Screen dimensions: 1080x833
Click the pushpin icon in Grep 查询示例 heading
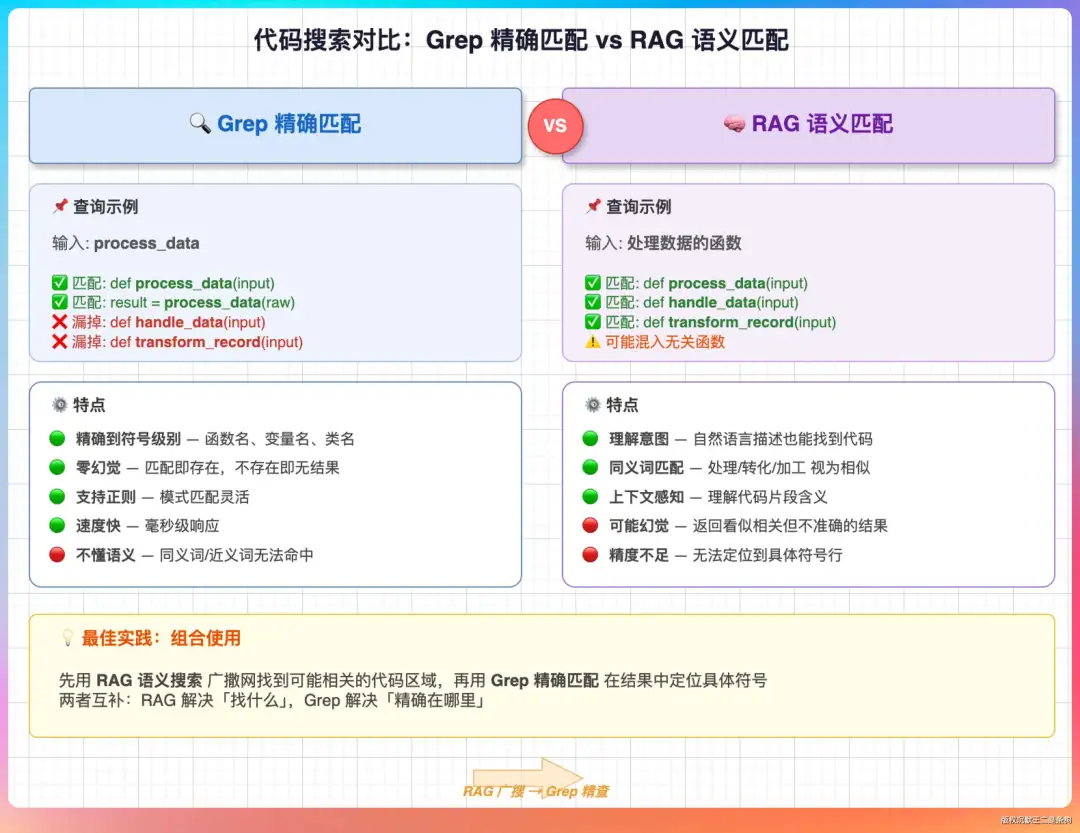61,206
